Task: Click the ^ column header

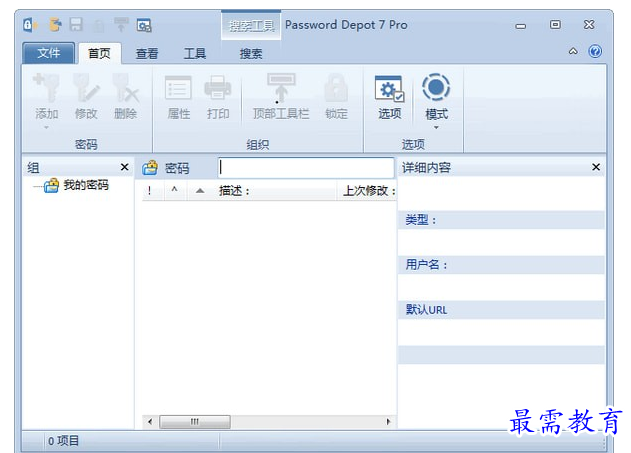Action: (x=174, y=190)
